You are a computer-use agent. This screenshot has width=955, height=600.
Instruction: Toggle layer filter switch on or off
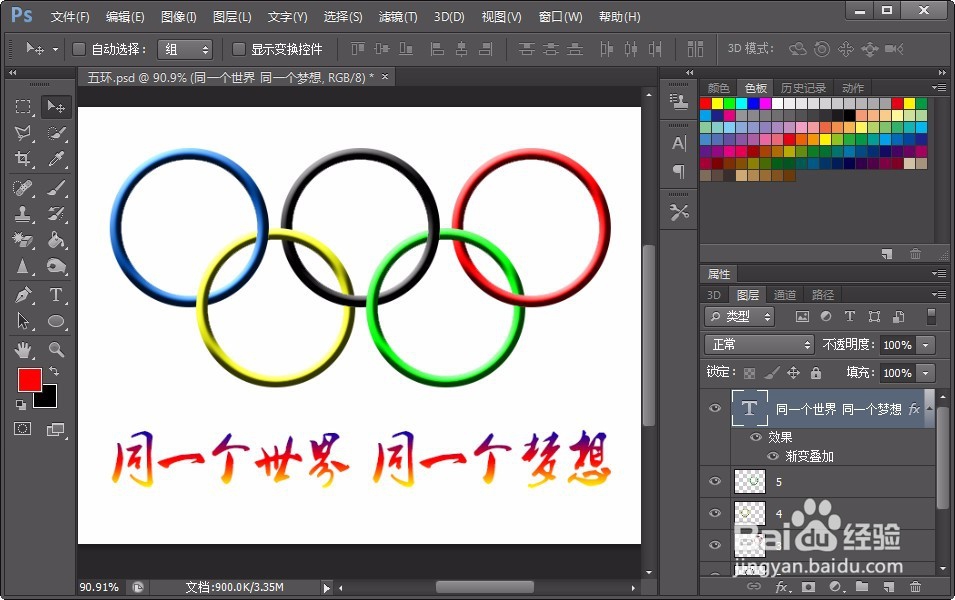point(931,316)
